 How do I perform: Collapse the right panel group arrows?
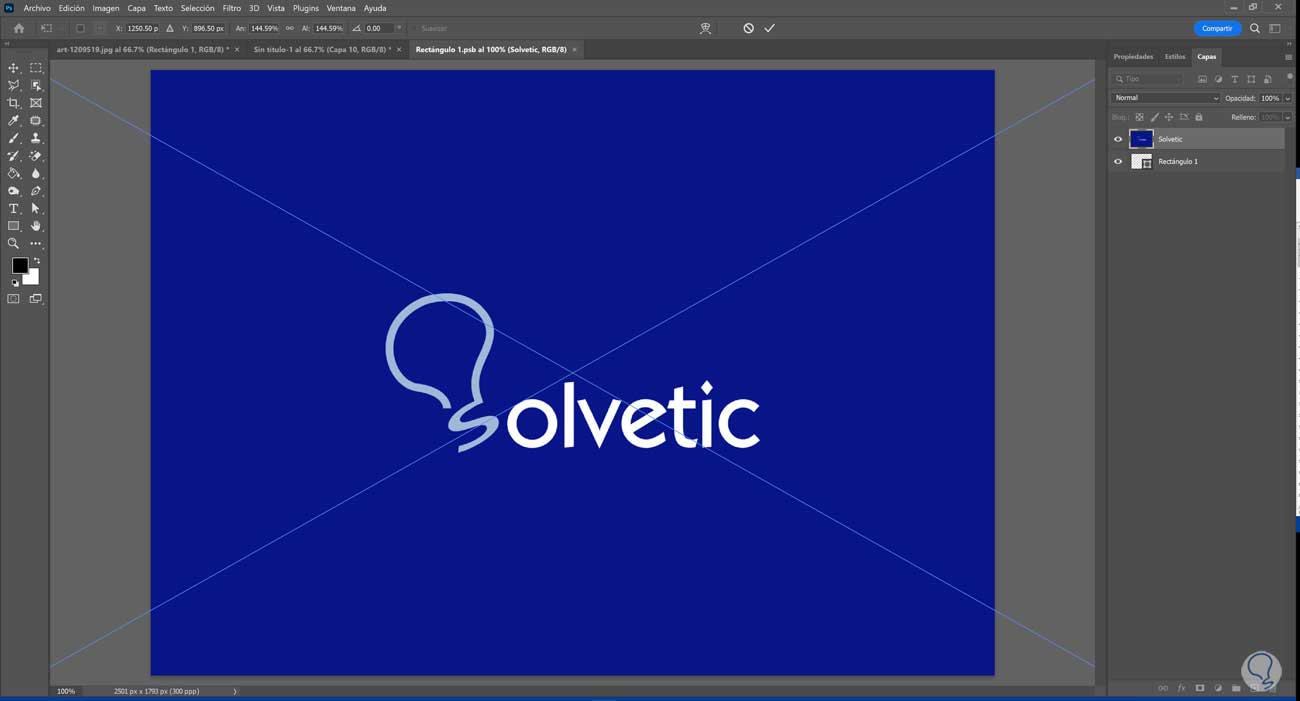point(1288,44)
